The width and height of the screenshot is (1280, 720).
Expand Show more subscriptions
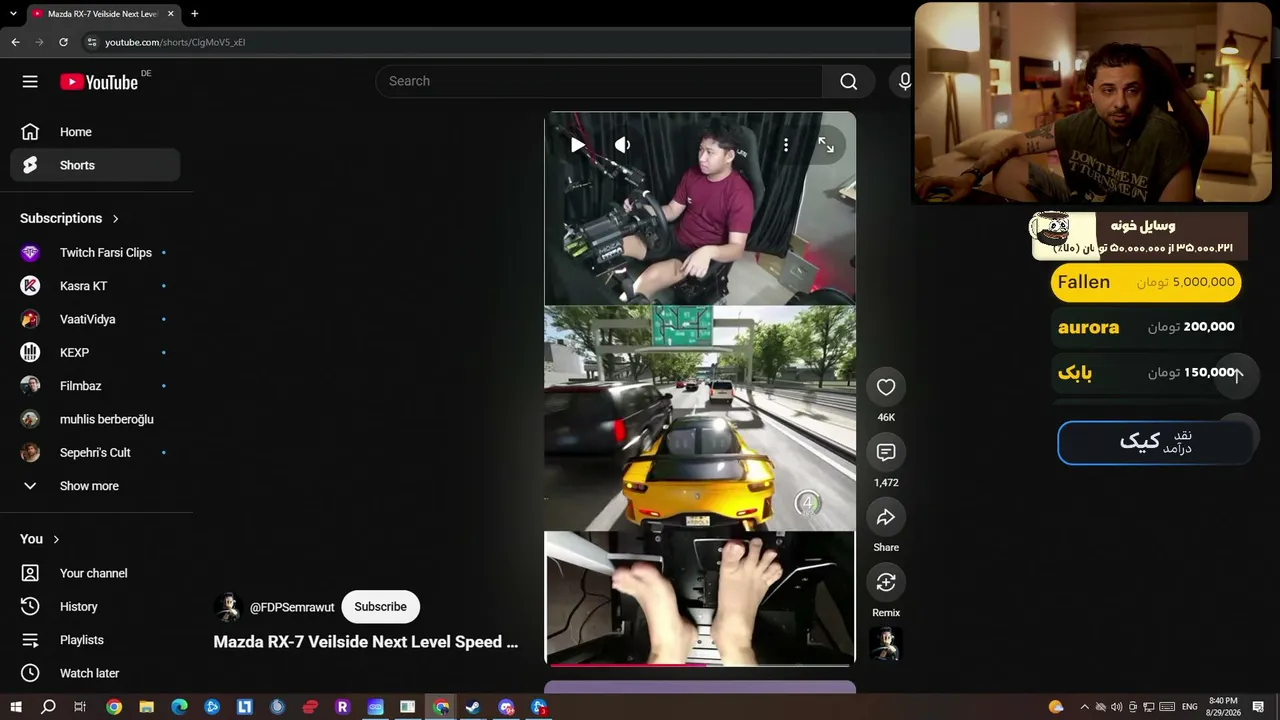click(95, 486)
